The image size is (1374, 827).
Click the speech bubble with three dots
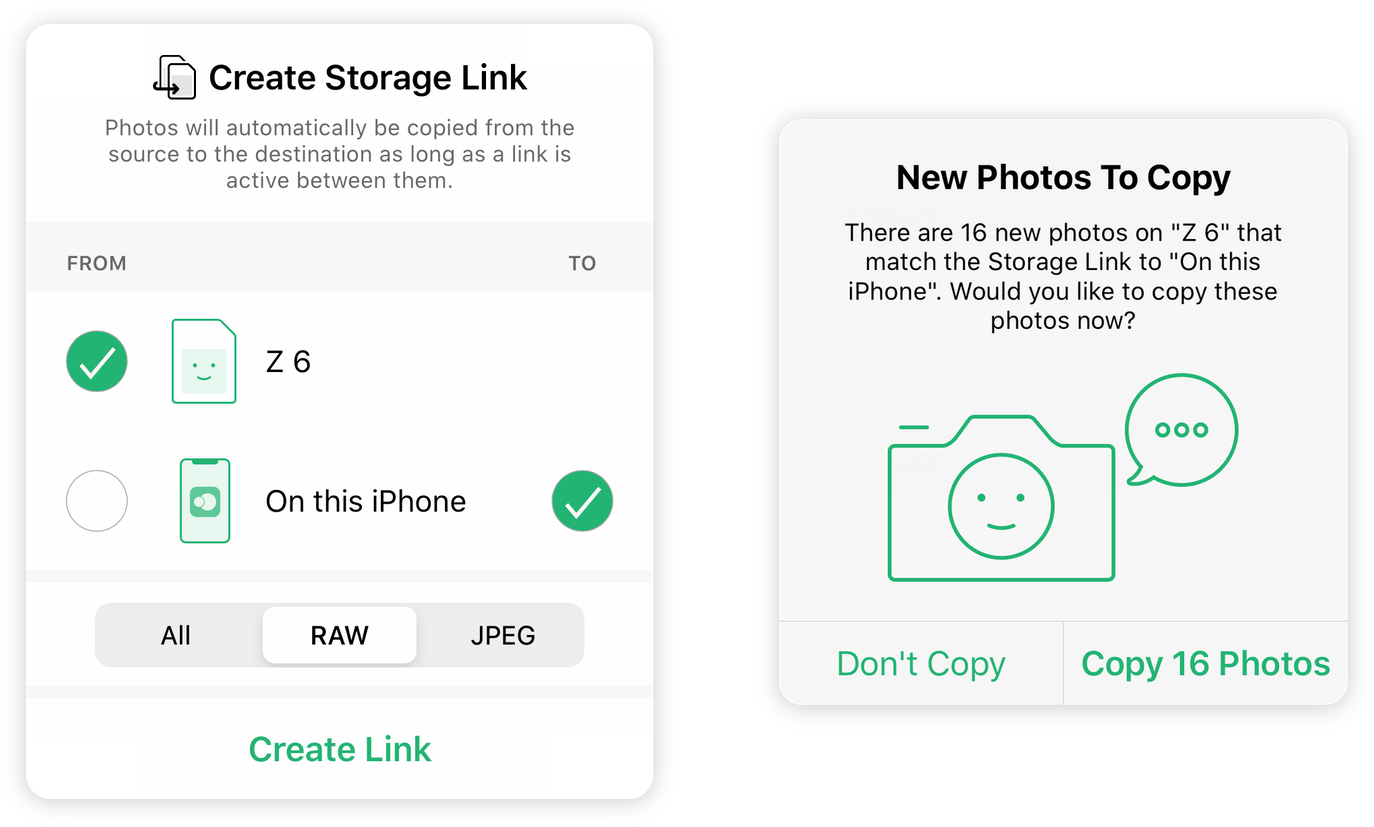(x=1181, y=430)
